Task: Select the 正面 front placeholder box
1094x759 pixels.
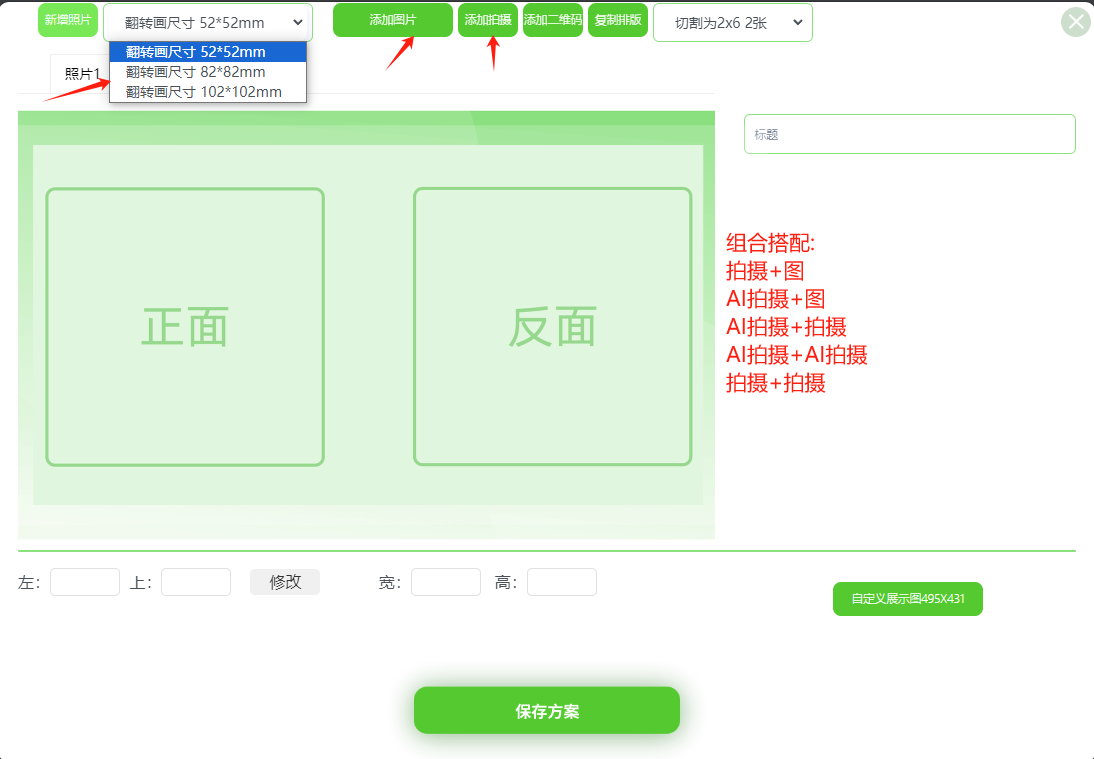Action: point(185,326)
